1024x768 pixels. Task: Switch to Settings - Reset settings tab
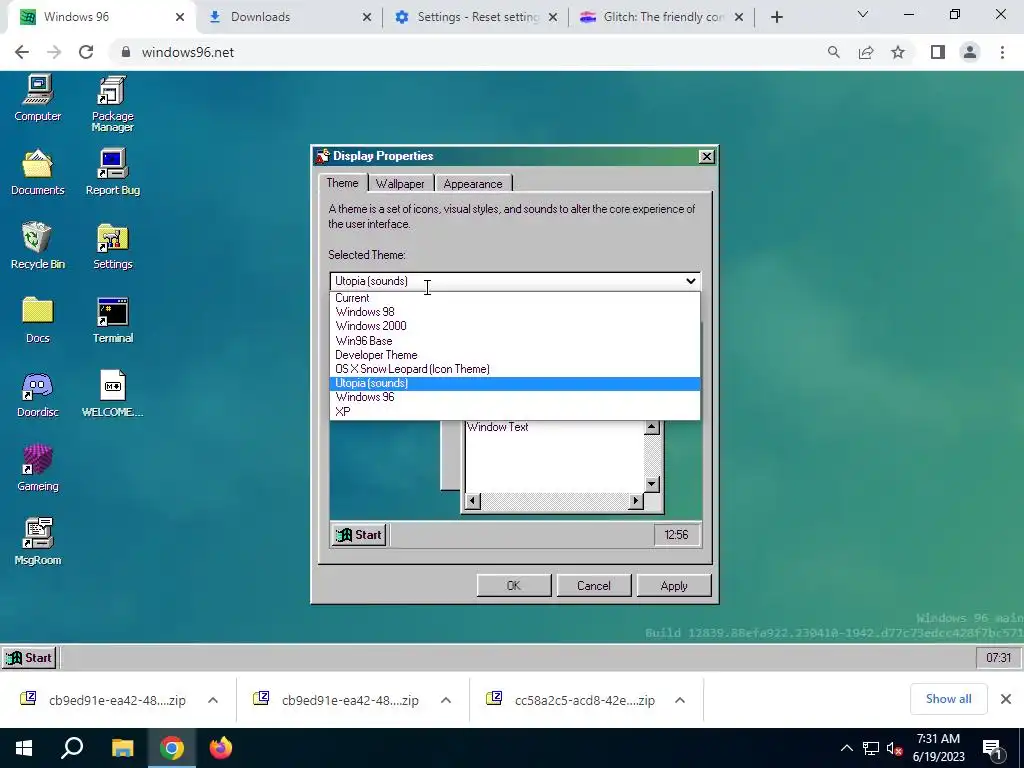click(475, 17)
